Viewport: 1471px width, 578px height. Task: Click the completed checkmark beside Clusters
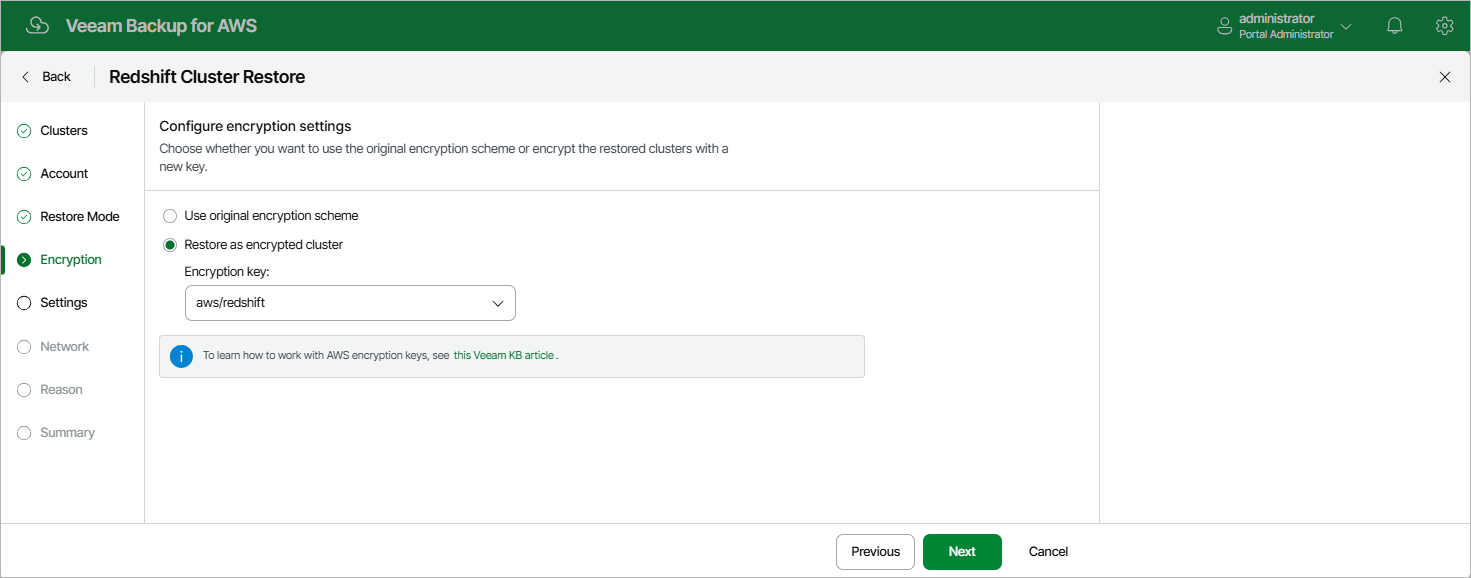click(24, 131)
